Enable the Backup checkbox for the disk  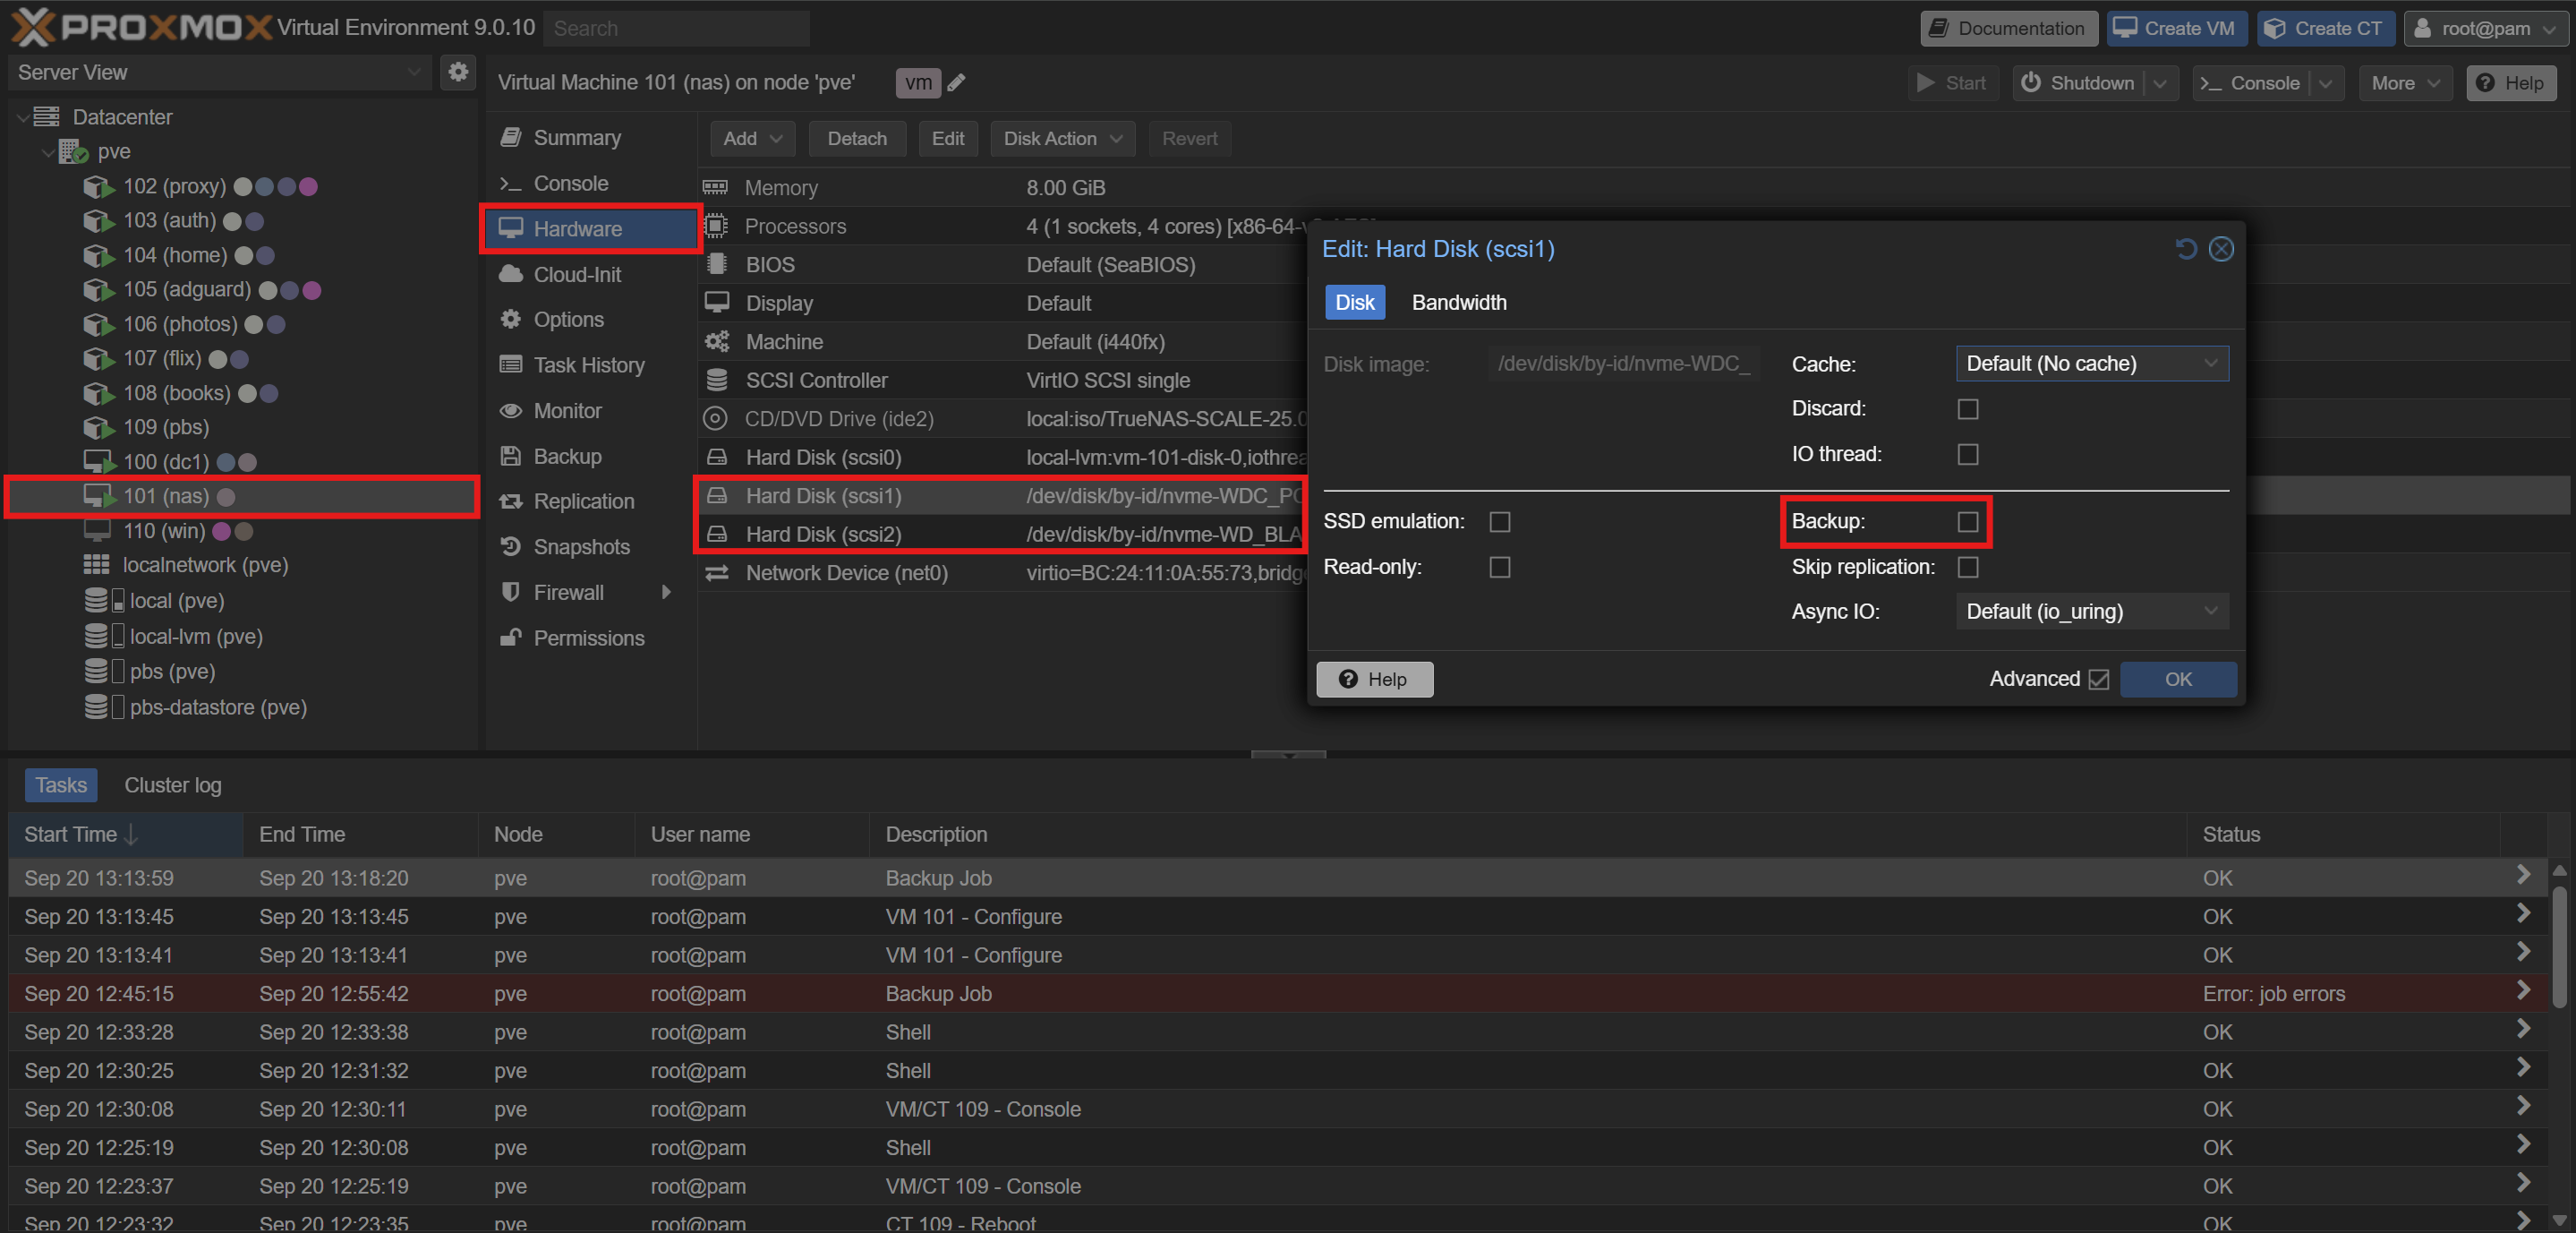pyautogui.click(x=1967, y=521)
